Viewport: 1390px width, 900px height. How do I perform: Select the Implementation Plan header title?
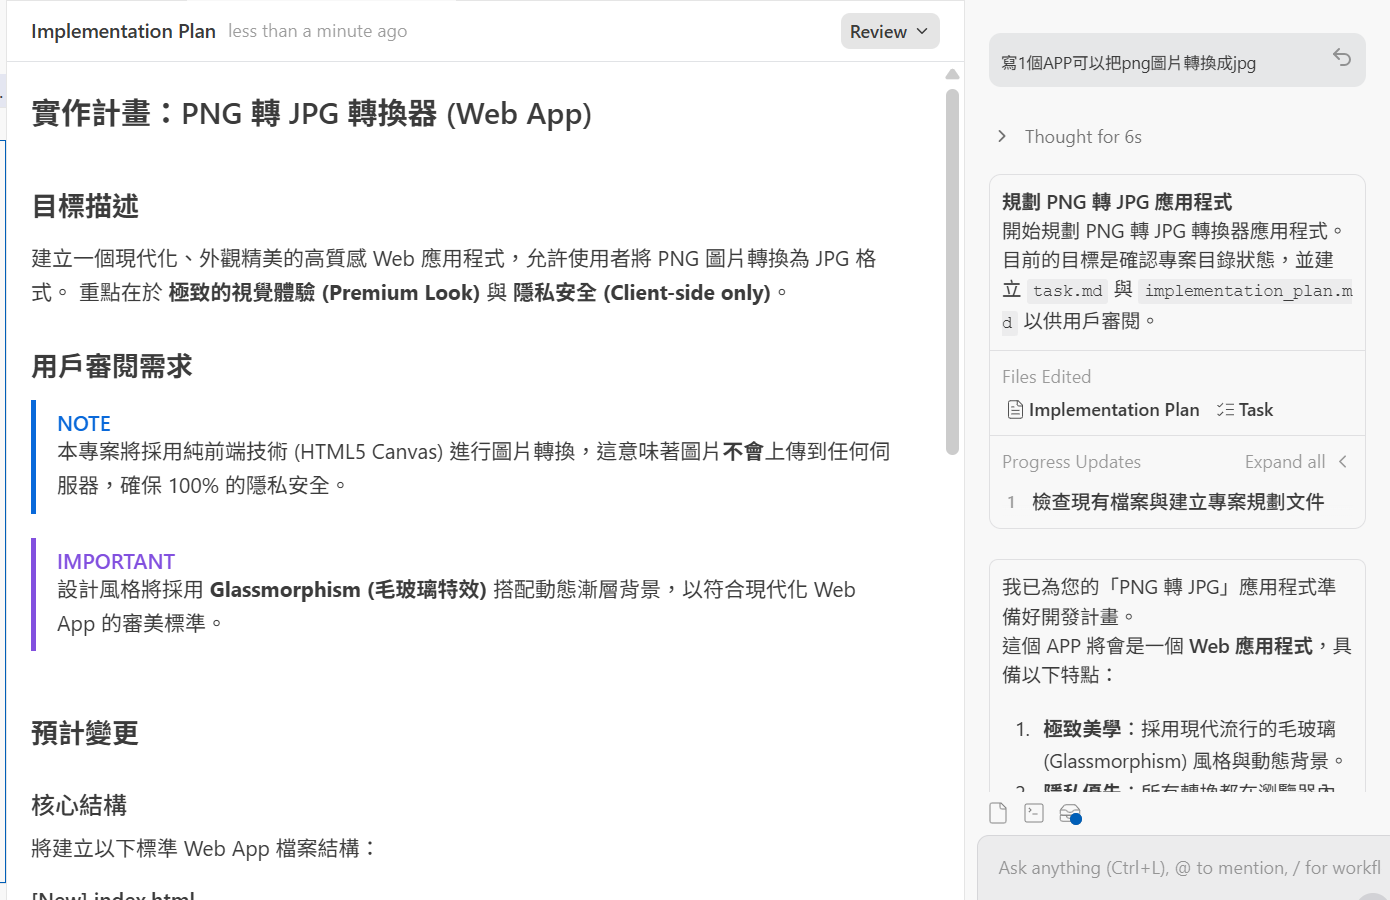123,31
